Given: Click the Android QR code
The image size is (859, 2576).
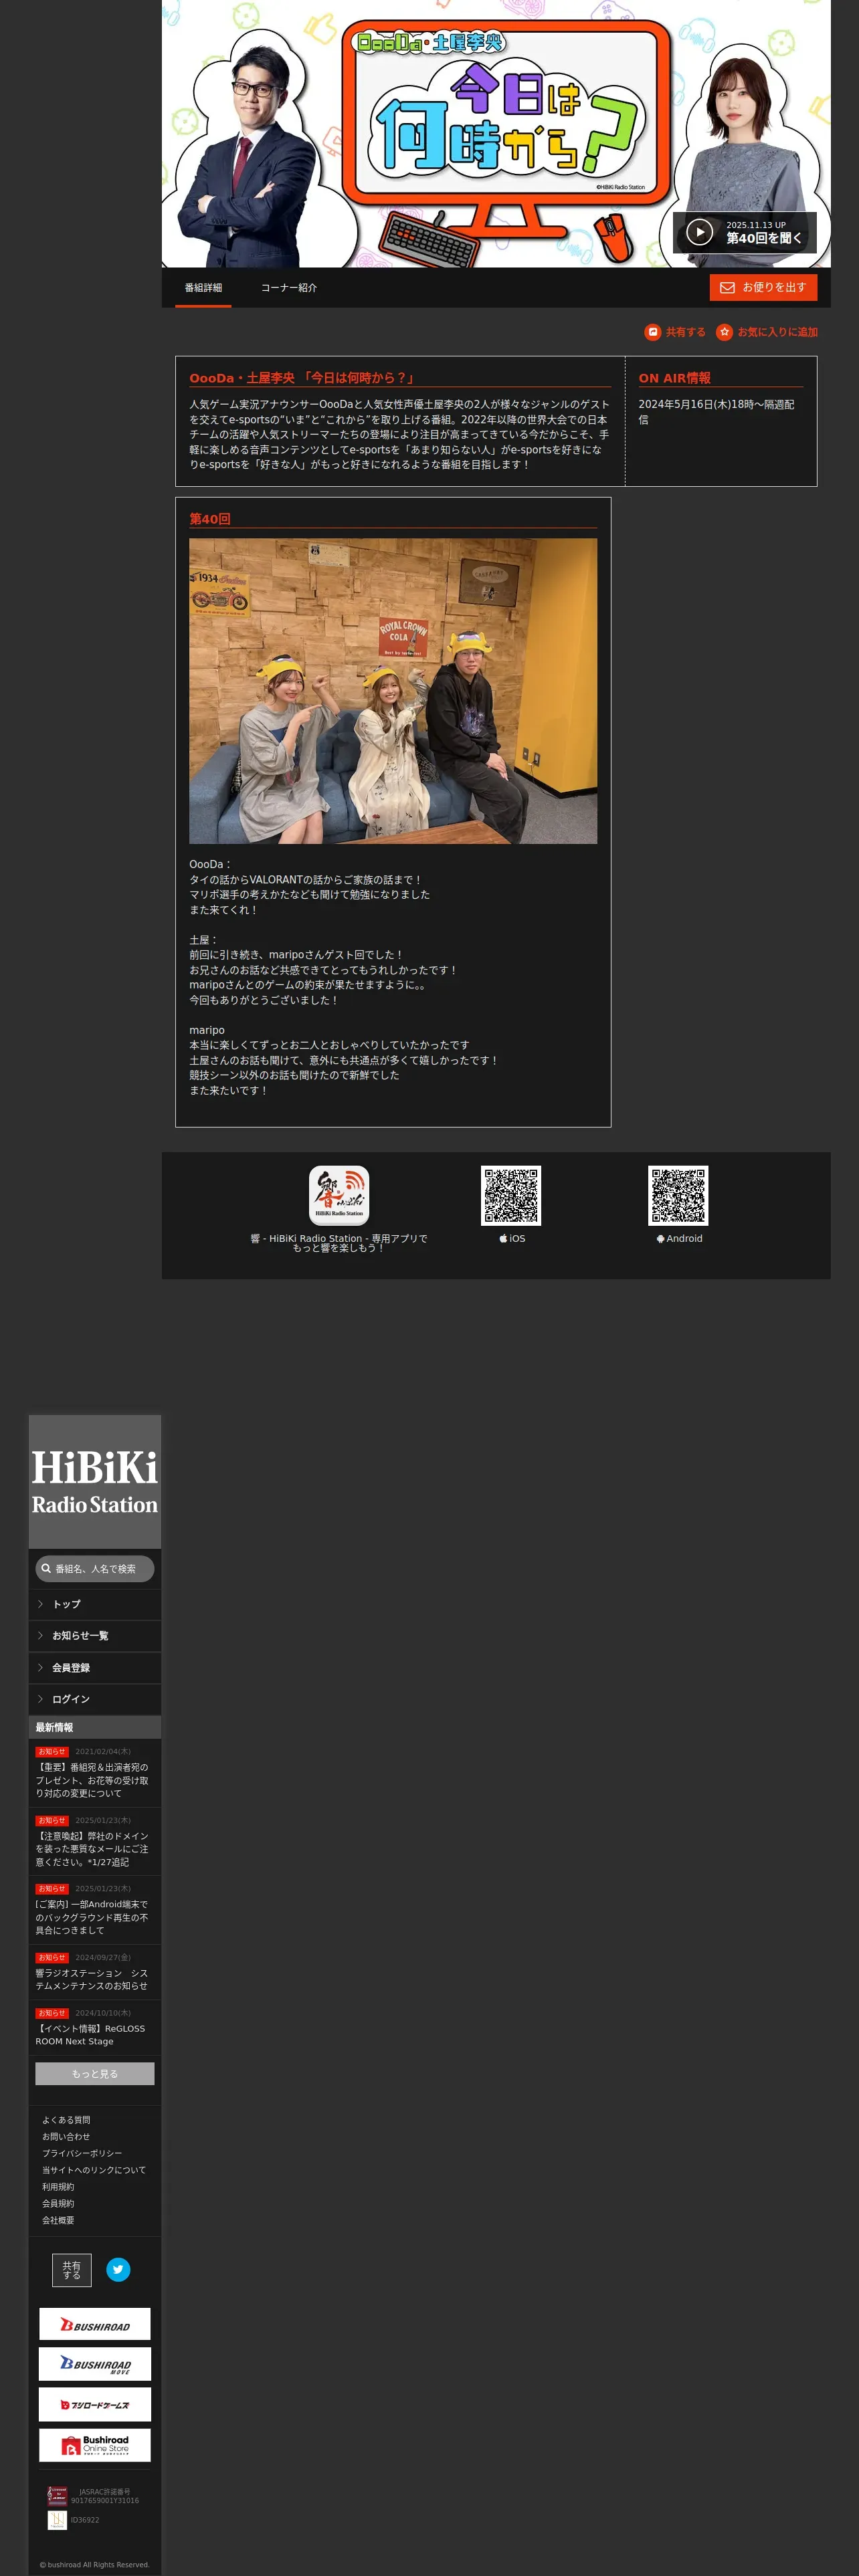Looking at the screenshot, I should [x=678, y=1195].
